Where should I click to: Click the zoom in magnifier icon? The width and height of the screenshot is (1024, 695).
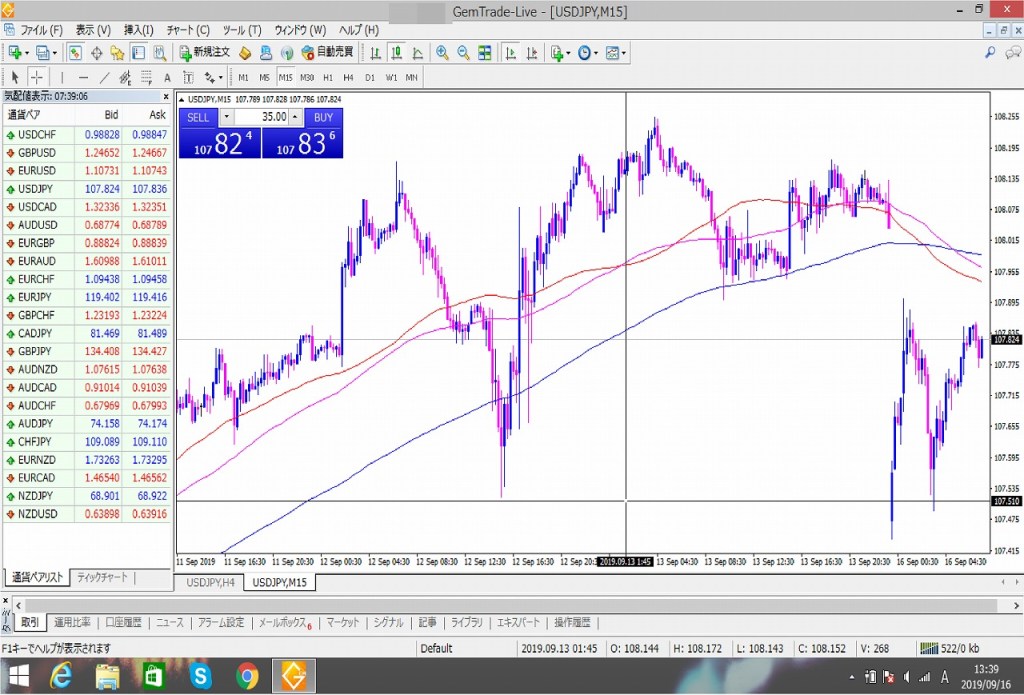tap(442, 53)
